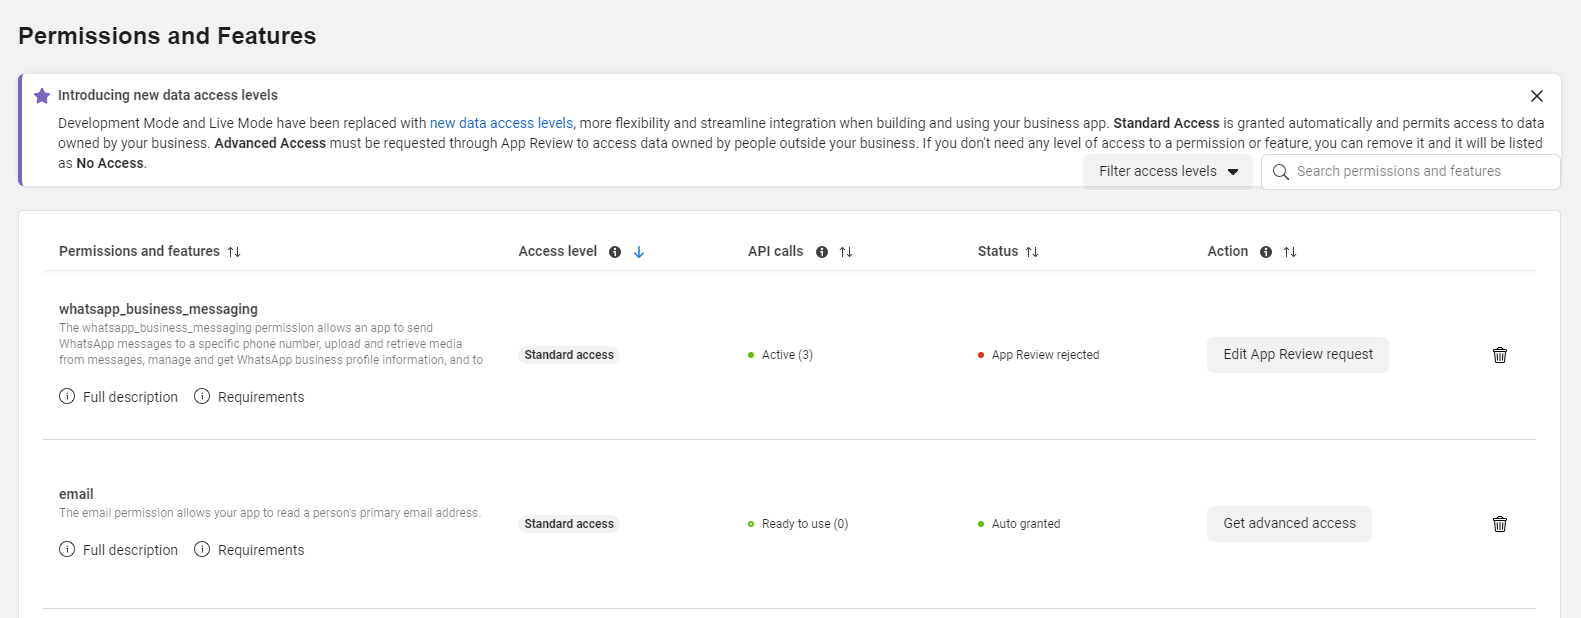Open Full description for email permission
Screen dimensions: 1581x618
119,550
